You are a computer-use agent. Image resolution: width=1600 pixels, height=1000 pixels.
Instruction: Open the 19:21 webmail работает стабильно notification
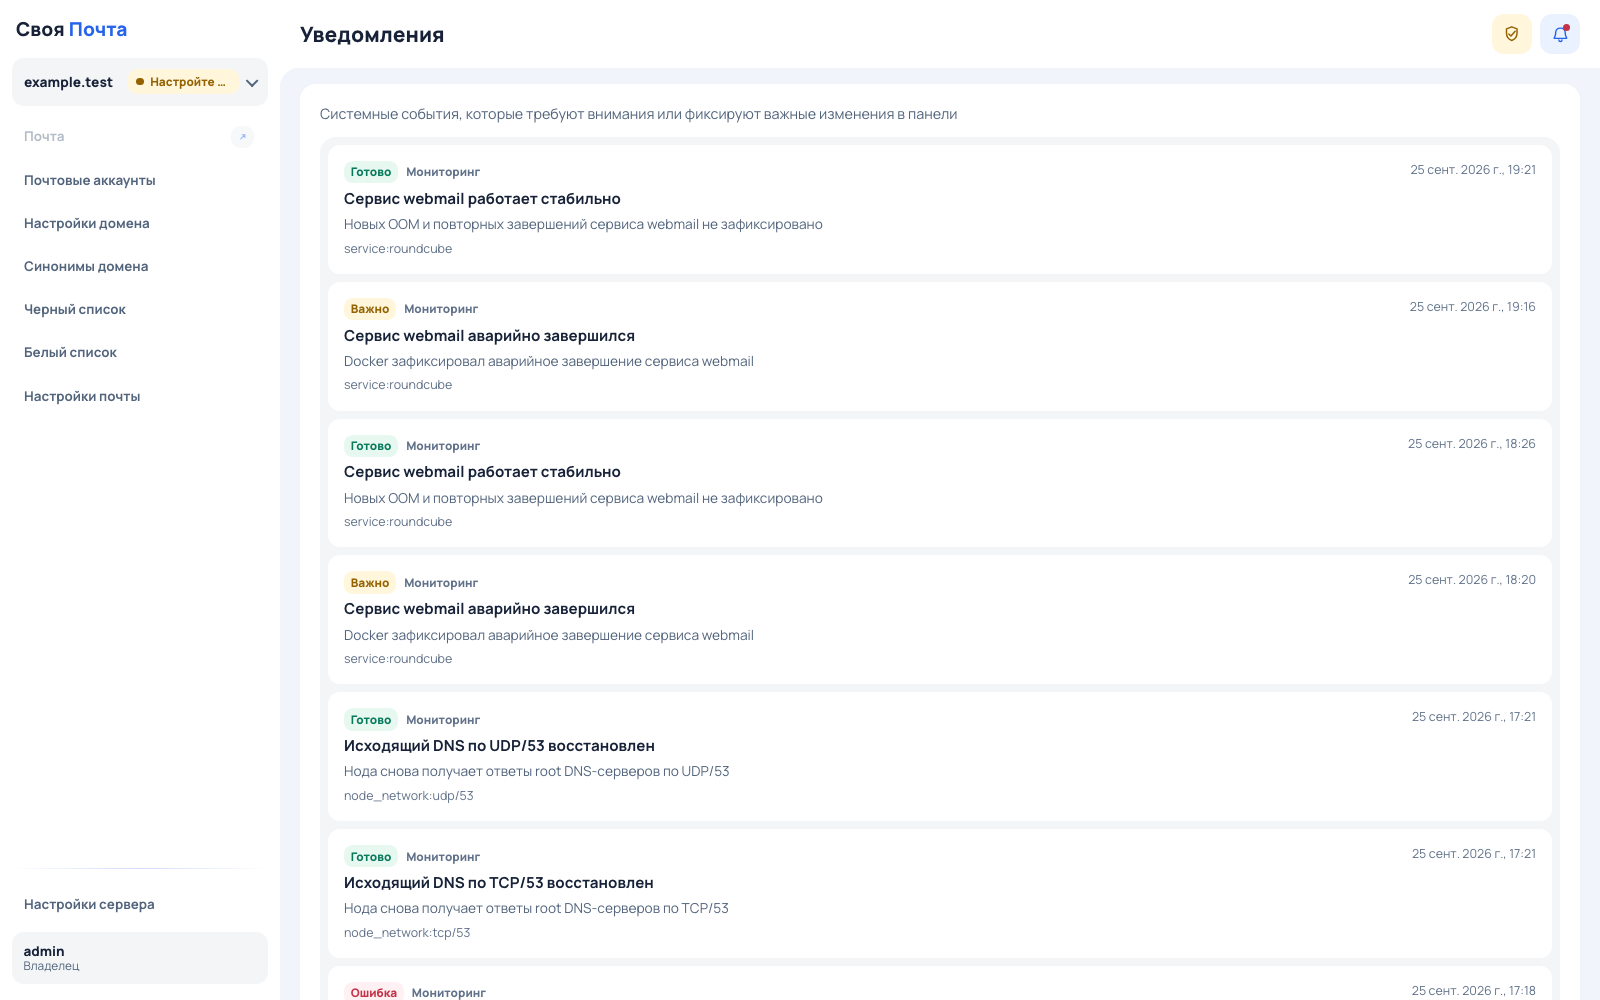[x=940, y=209]
